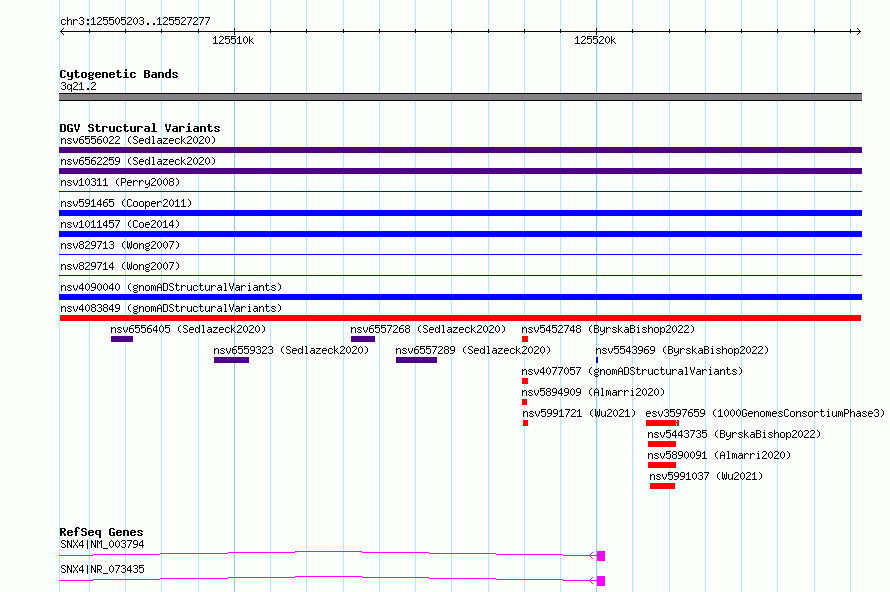Image resolution: width=890 pixels, height=592 pixels.
Task: Open the RefSeq Genes track title
Action: click(101, 532)
